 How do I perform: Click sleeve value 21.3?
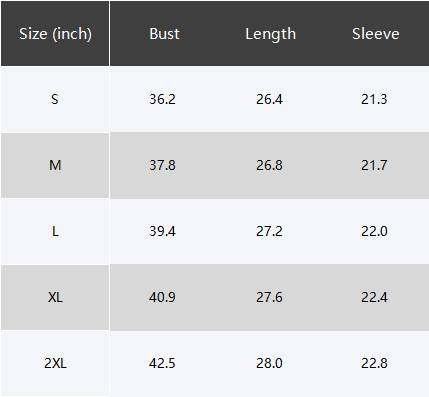click(x=374, y=99)
